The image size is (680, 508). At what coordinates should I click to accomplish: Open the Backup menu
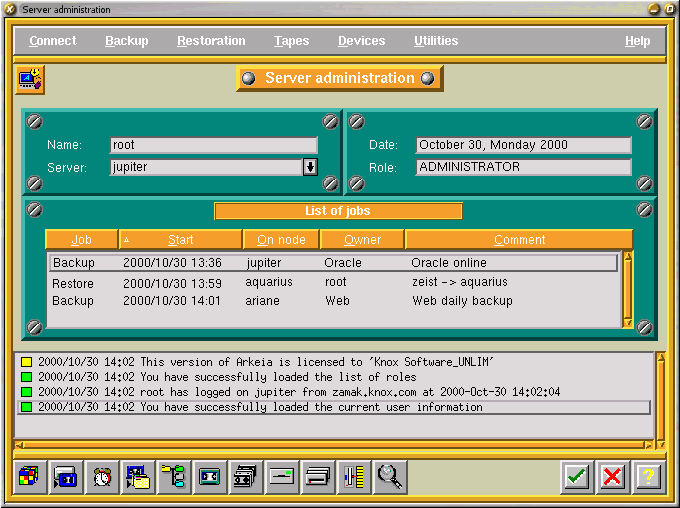[127, 41]
